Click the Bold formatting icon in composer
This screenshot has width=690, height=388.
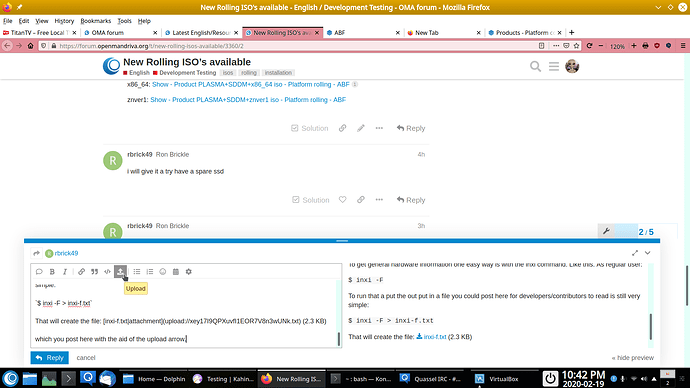point(52,272)
